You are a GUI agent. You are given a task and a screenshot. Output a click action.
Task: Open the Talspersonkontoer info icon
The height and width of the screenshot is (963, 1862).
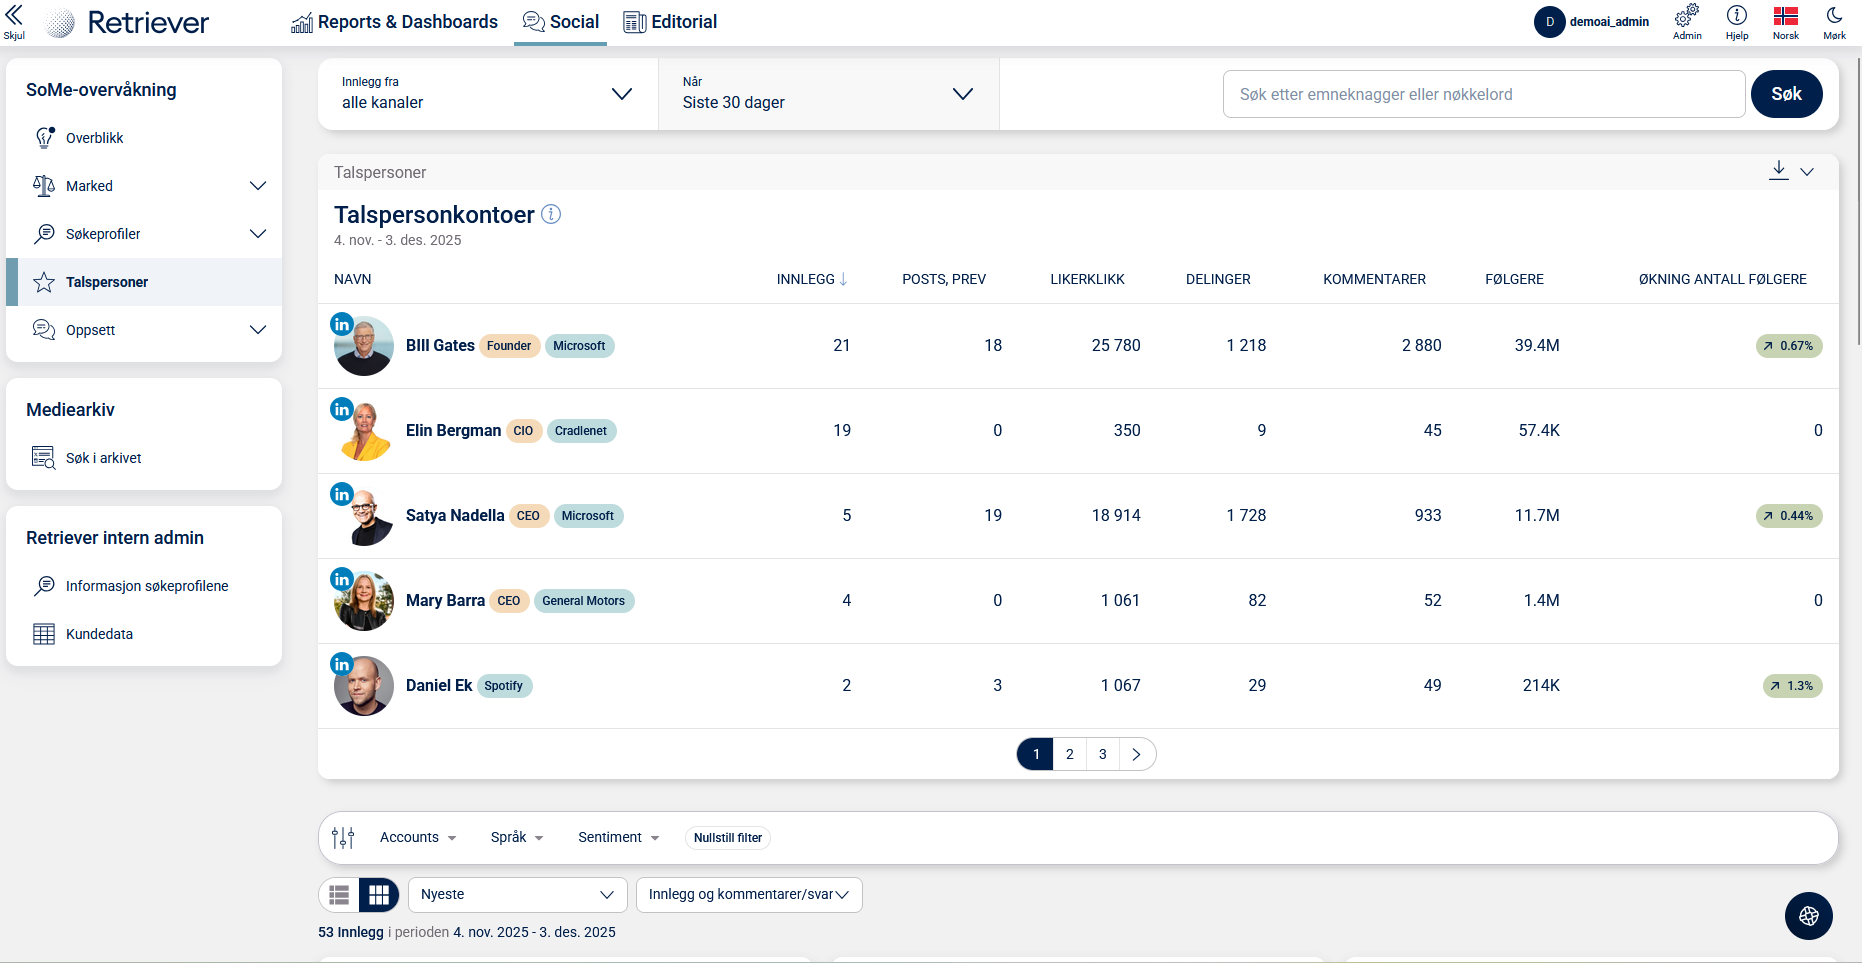(x=551, y=214)
